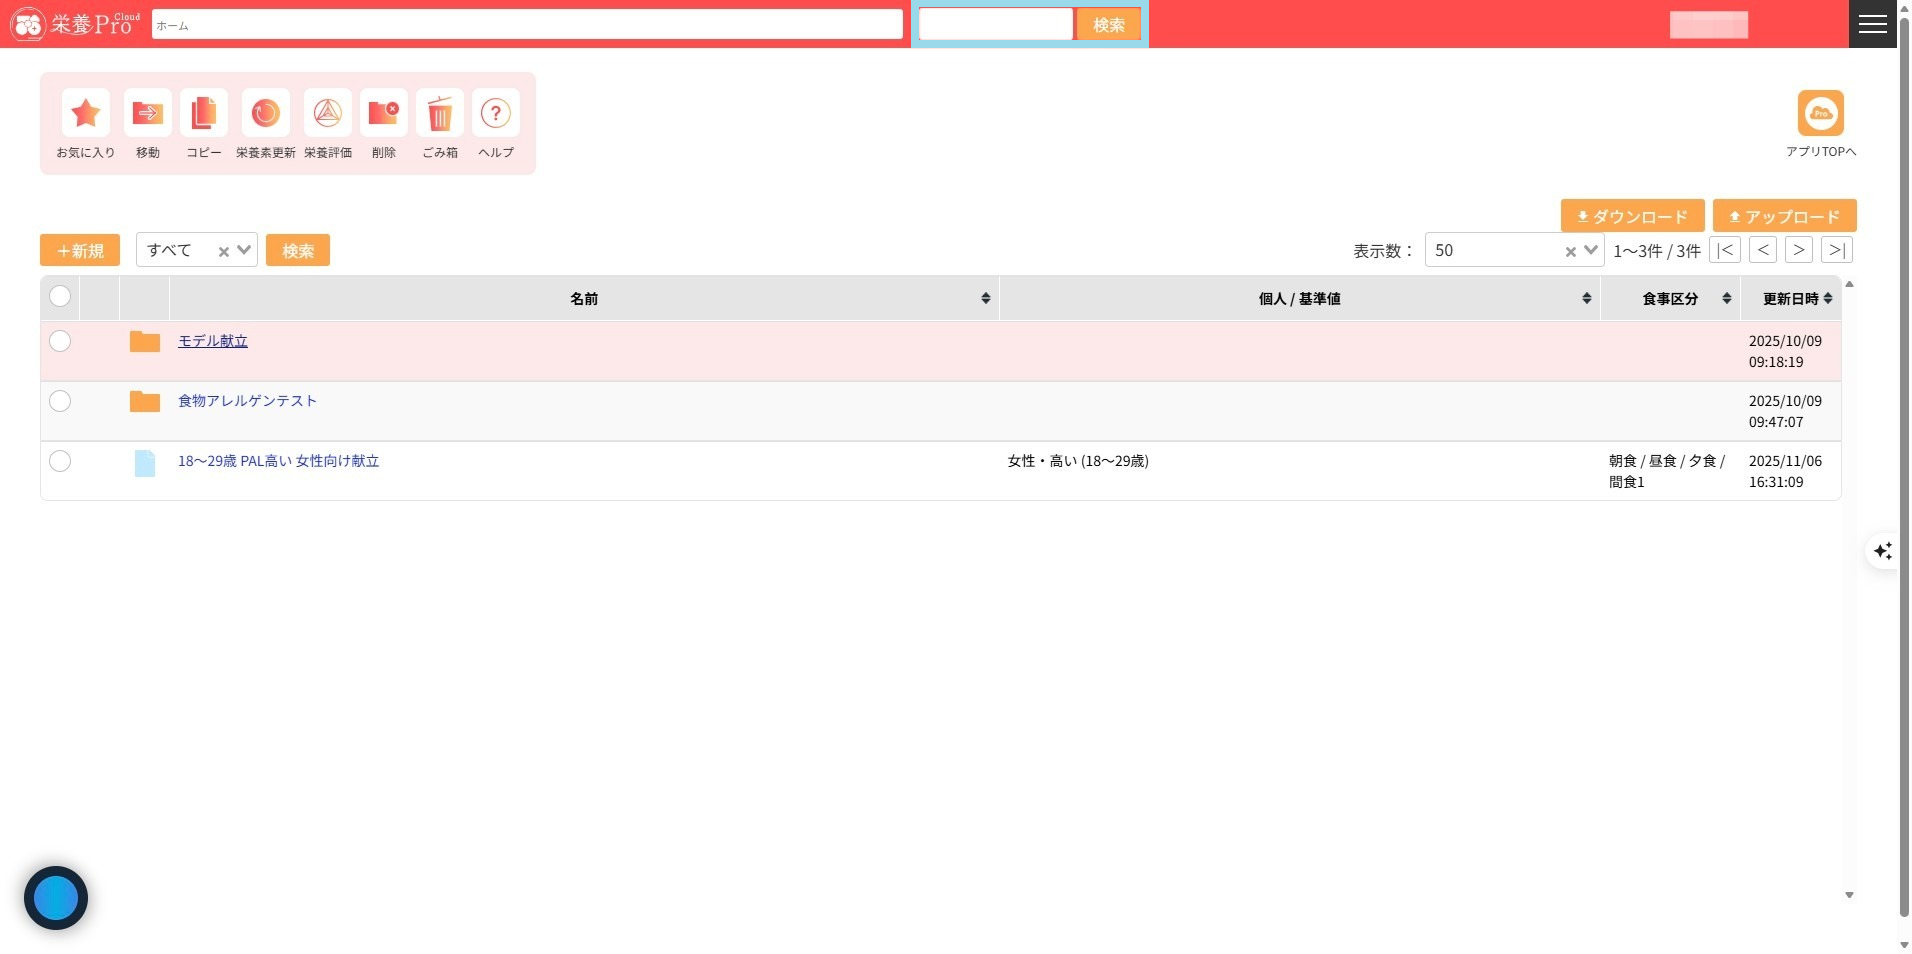Screen dimensions: 1912x954
Task: Select the モデル献立 row radio button
Action: click(60, 342)
